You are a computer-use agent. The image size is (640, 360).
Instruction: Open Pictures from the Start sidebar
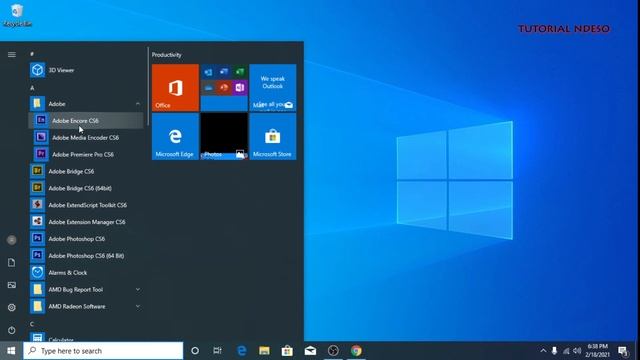pos(12,285)
